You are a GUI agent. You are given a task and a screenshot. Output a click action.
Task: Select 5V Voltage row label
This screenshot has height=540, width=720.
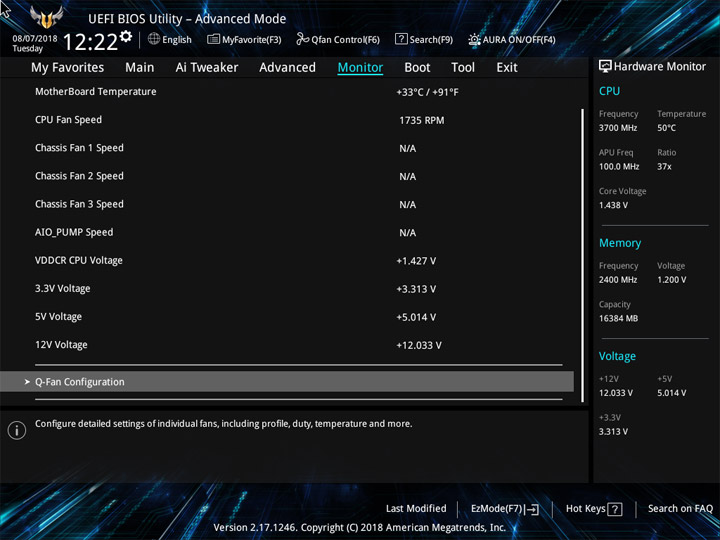tap(58, 316)
